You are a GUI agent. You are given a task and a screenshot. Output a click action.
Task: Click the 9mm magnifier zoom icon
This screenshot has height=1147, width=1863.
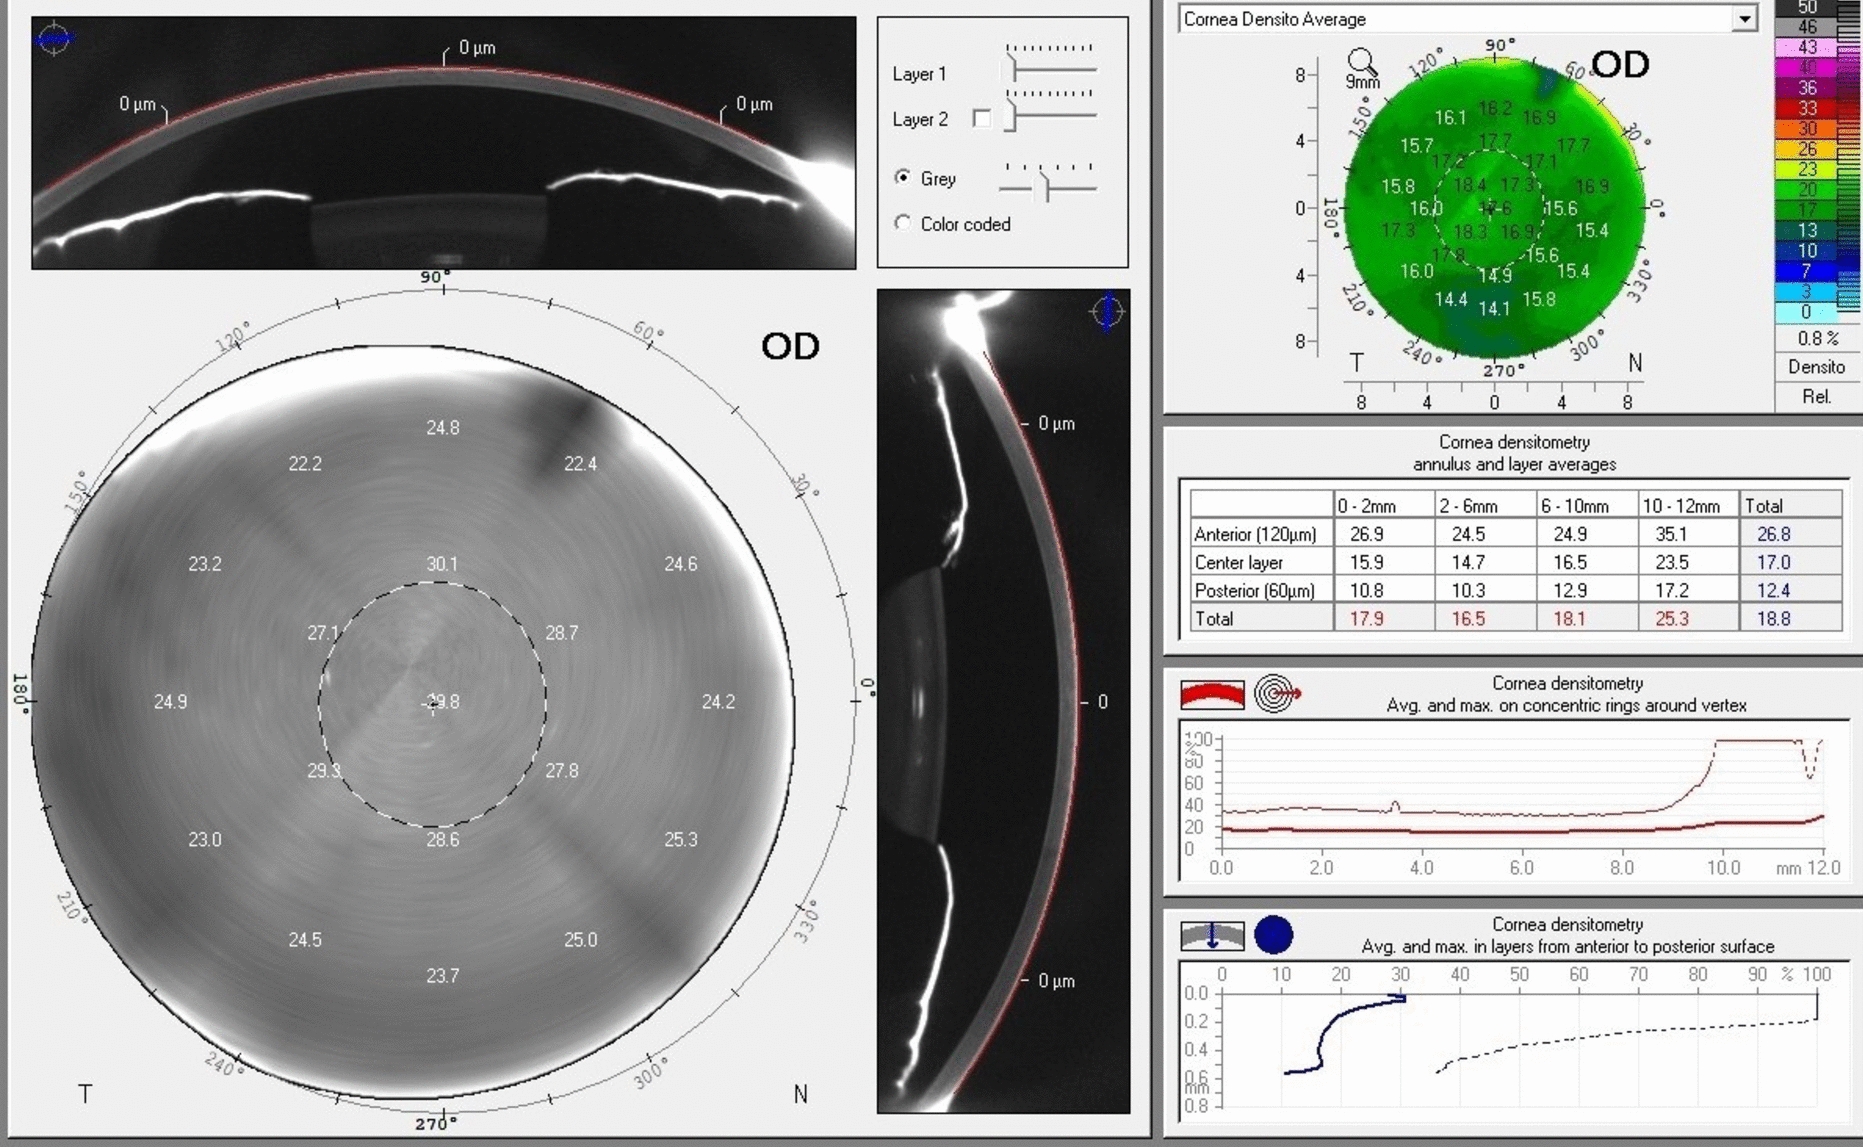click(1362, 68)
